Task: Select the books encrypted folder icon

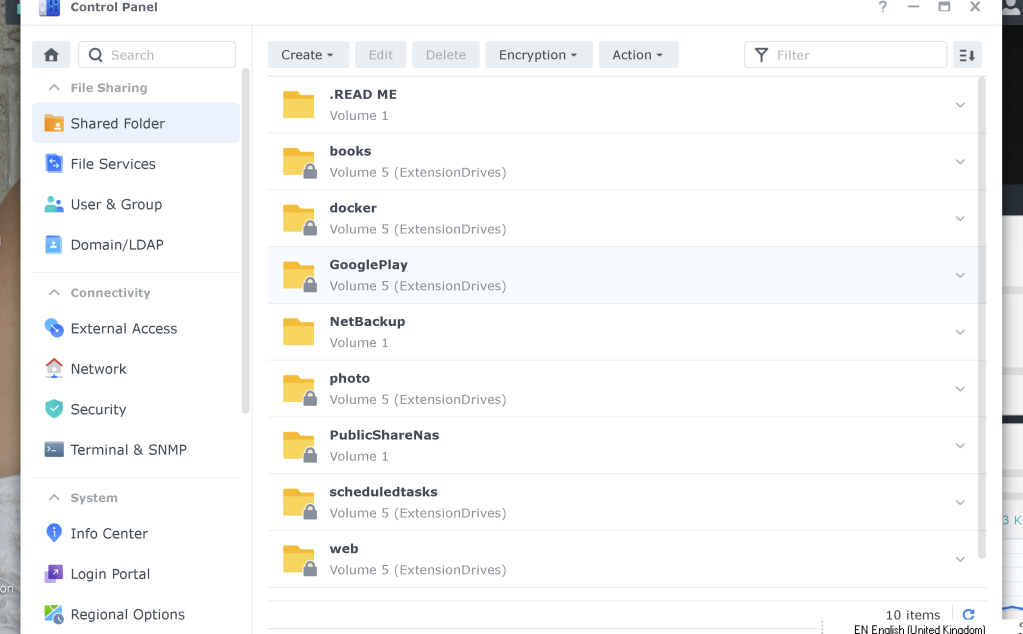Action: pyautogui.click(x=299, y=162)
